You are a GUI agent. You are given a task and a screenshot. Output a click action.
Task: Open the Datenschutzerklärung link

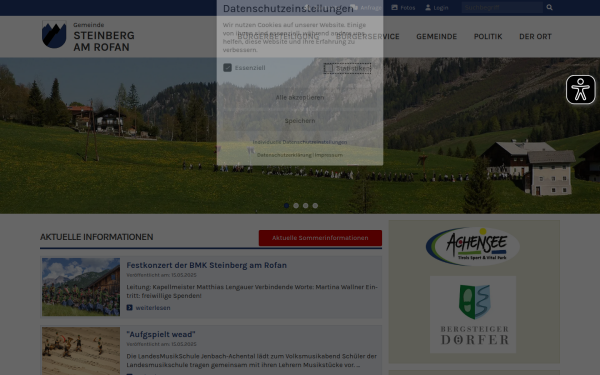click(x=284, y=155)
